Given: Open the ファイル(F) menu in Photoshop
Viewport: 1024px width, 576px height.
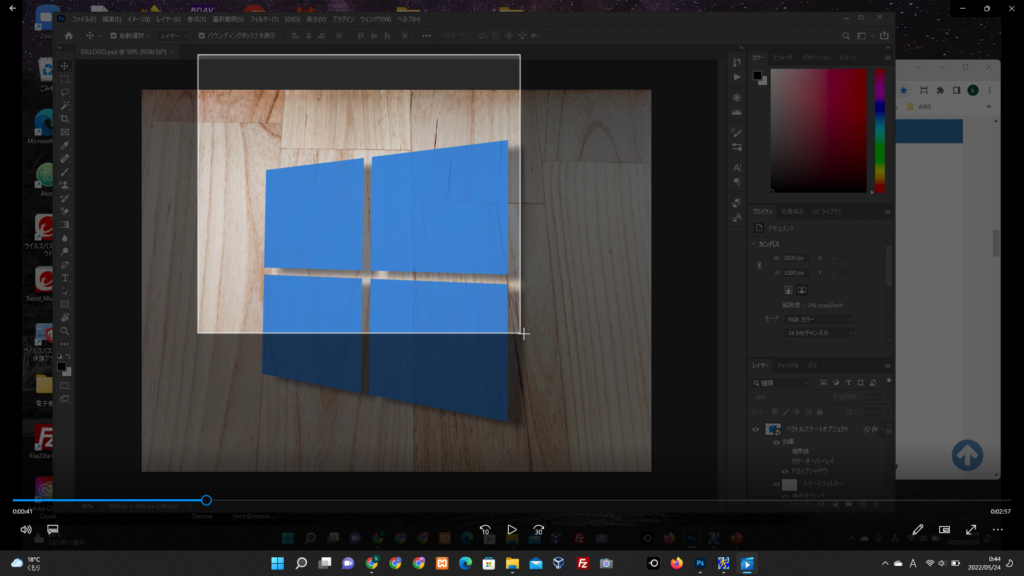Looking at the screenshot, I should 84,19.
